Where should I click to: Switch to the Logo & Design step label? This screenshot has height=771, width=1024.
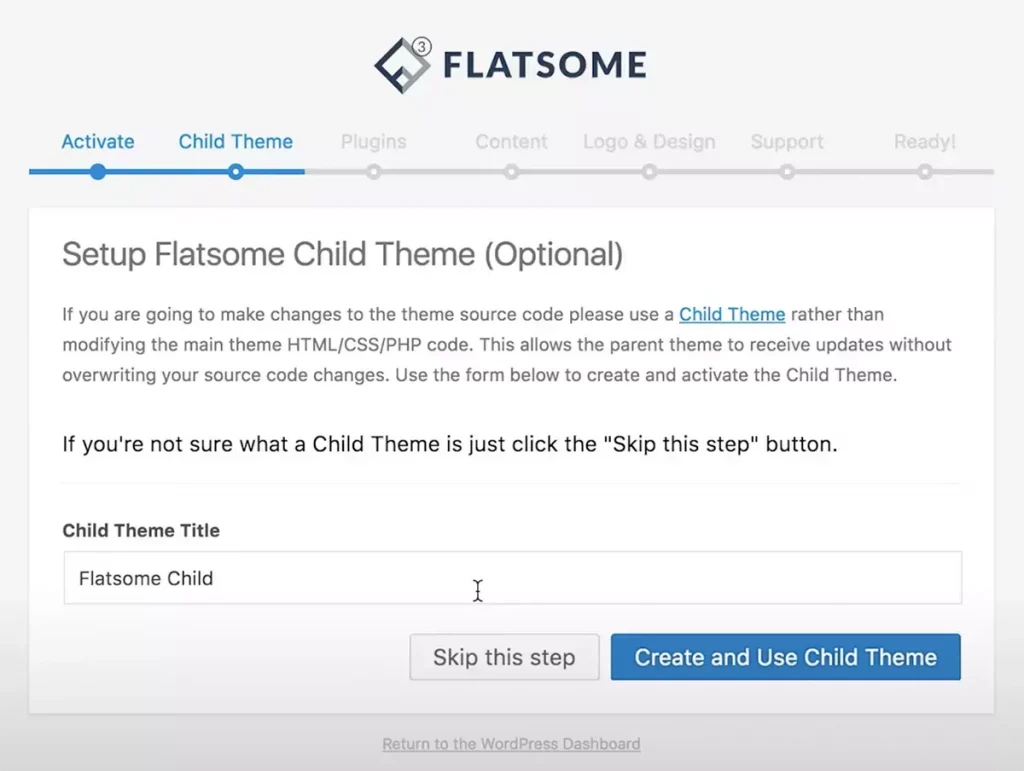(x=649, y=142)
